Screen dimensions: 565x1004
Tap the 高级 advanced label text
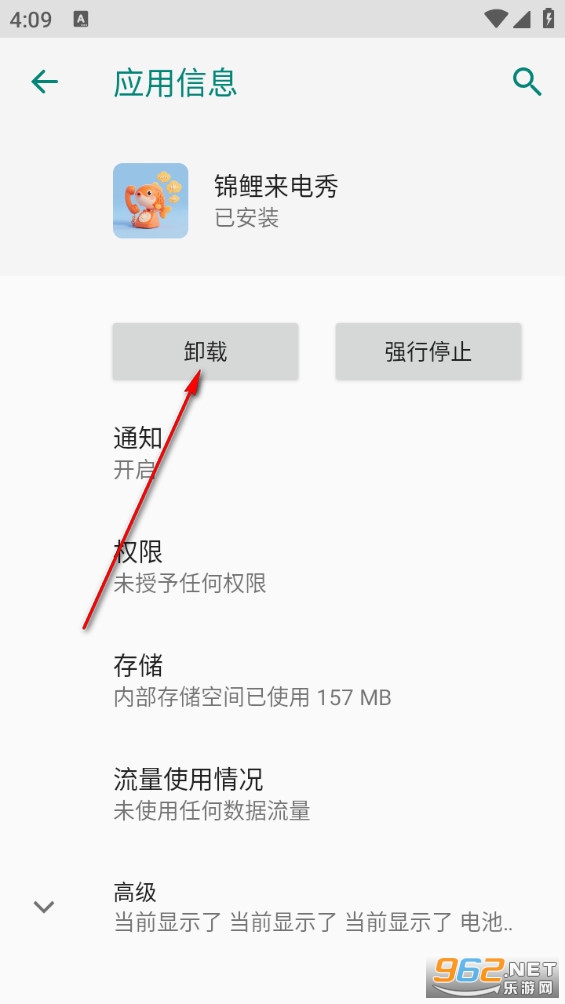tap(135, 892)
